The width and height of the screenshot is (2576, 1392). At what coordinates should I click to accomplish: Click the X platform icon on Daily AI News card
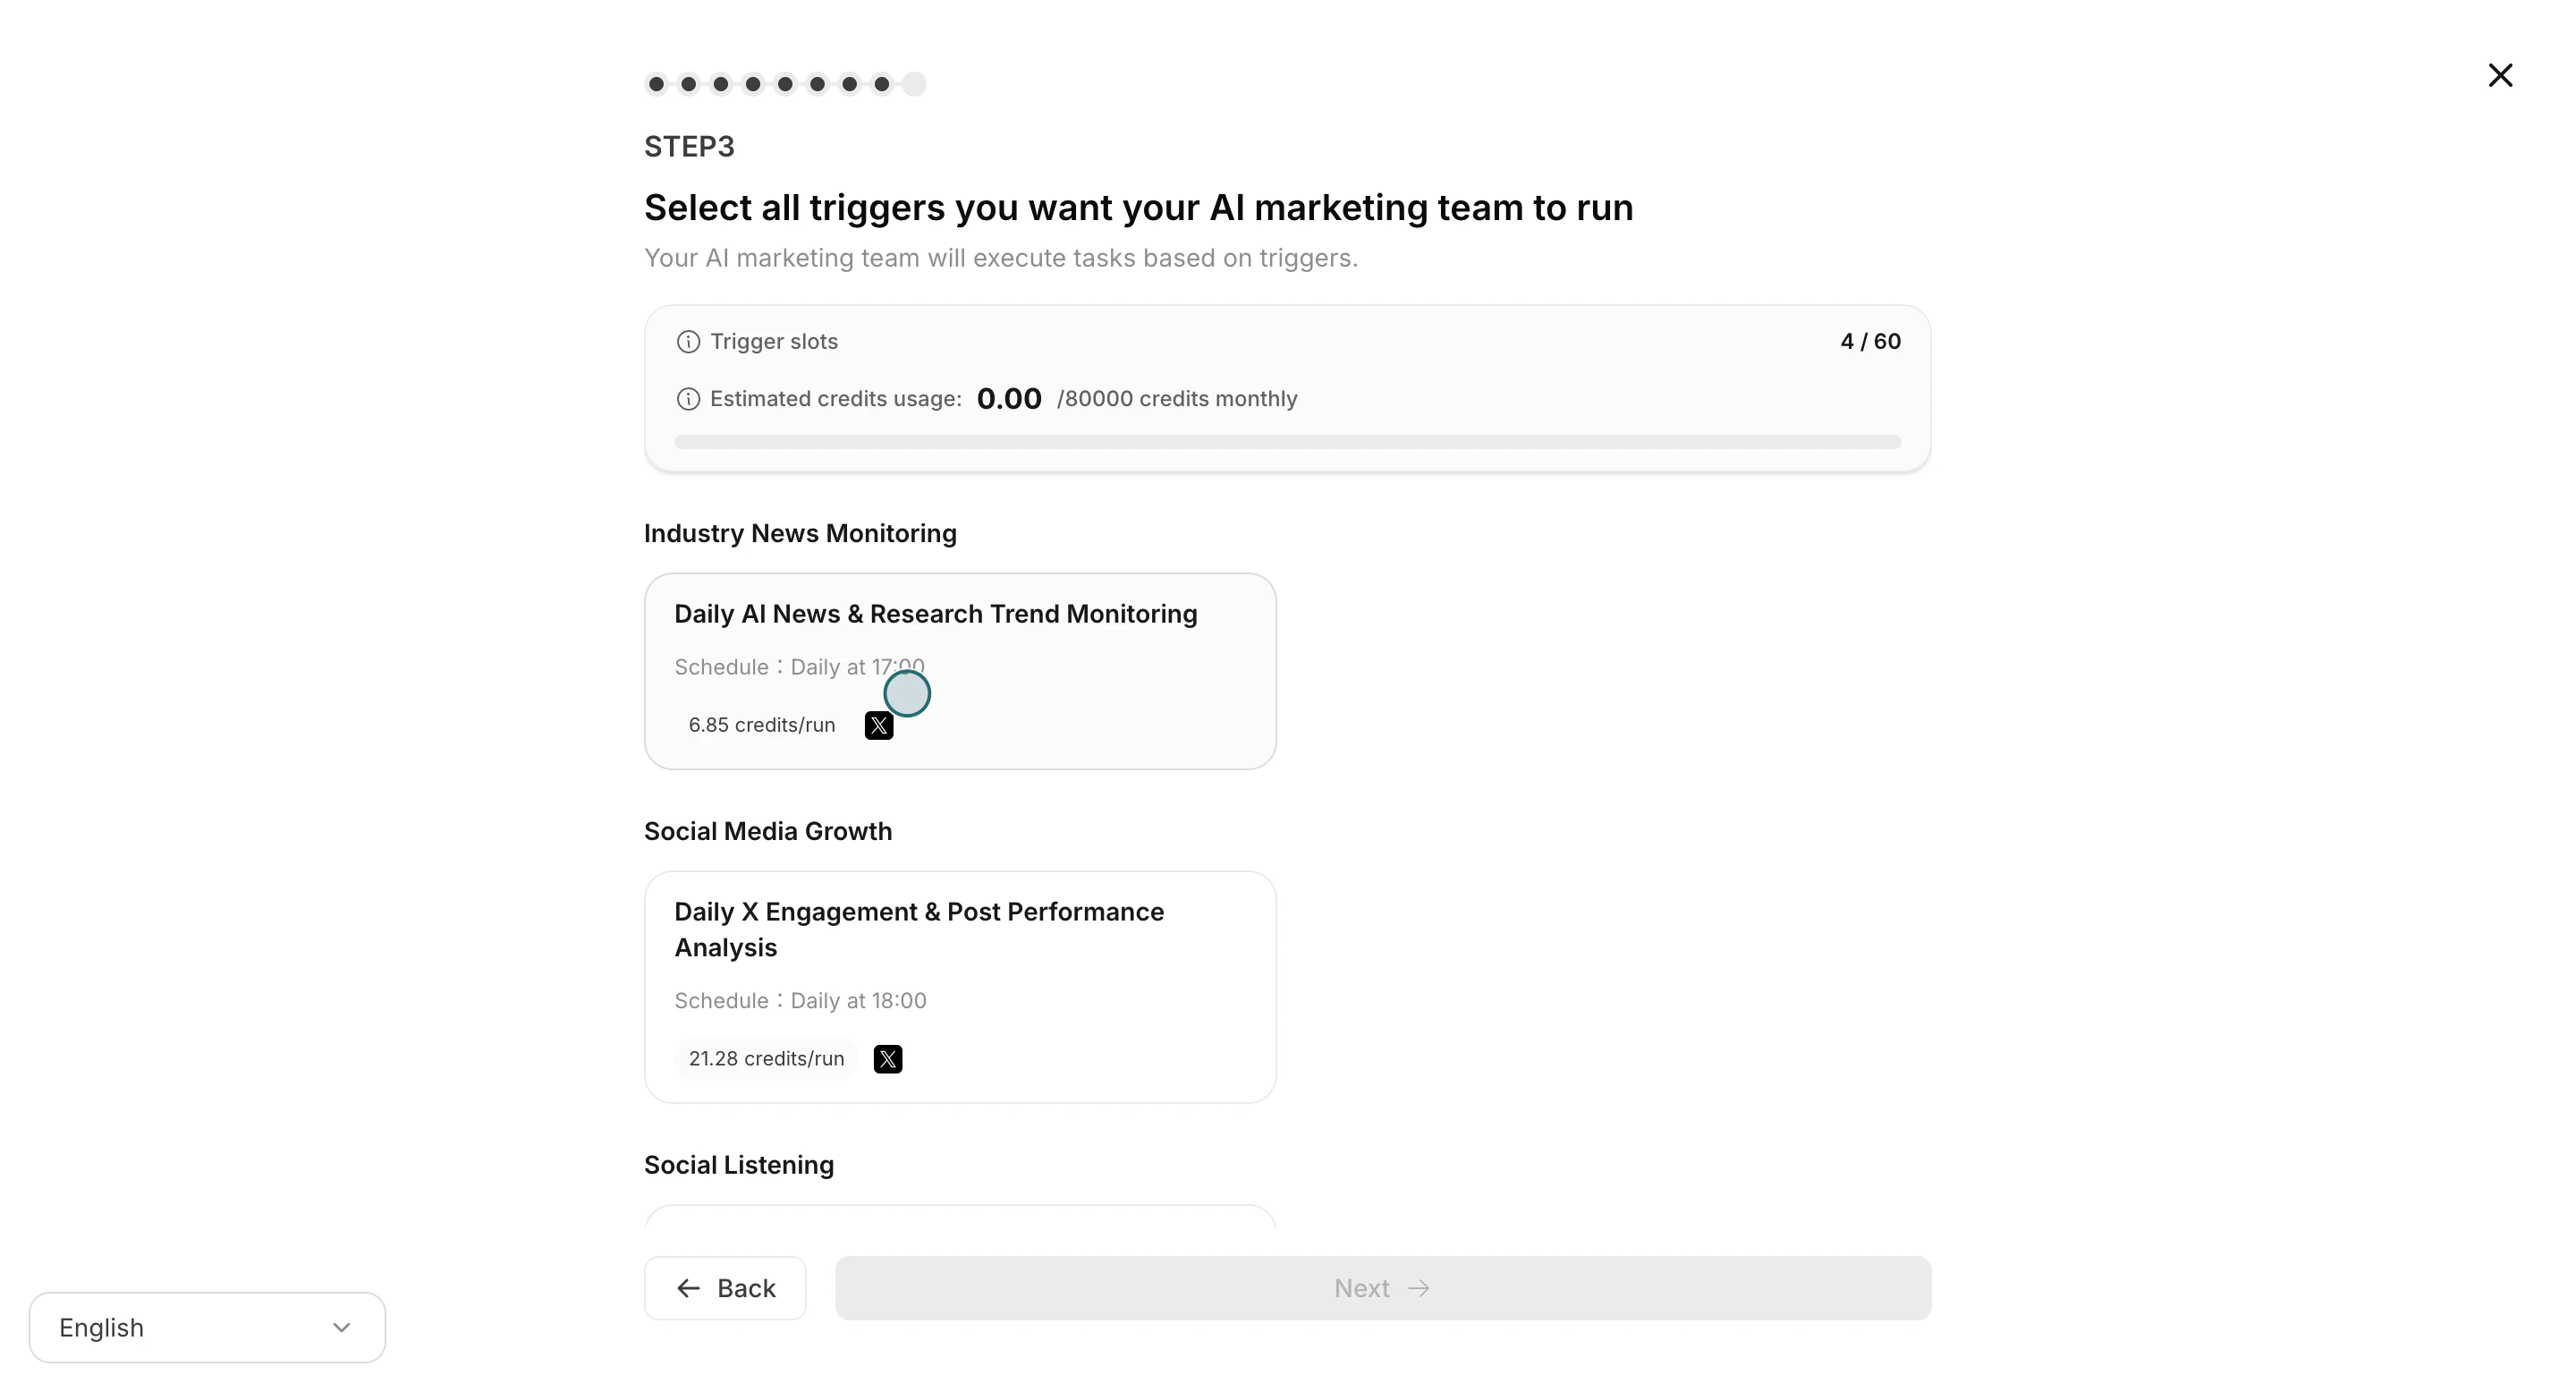pos(878,725)
